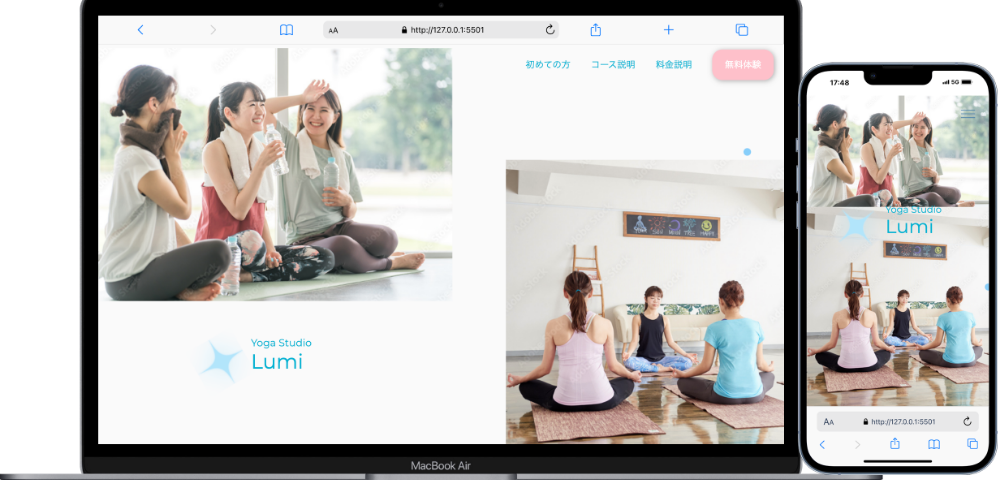Open tab switcher on the phone browser
1000x480 pixels.
(972, 444)
